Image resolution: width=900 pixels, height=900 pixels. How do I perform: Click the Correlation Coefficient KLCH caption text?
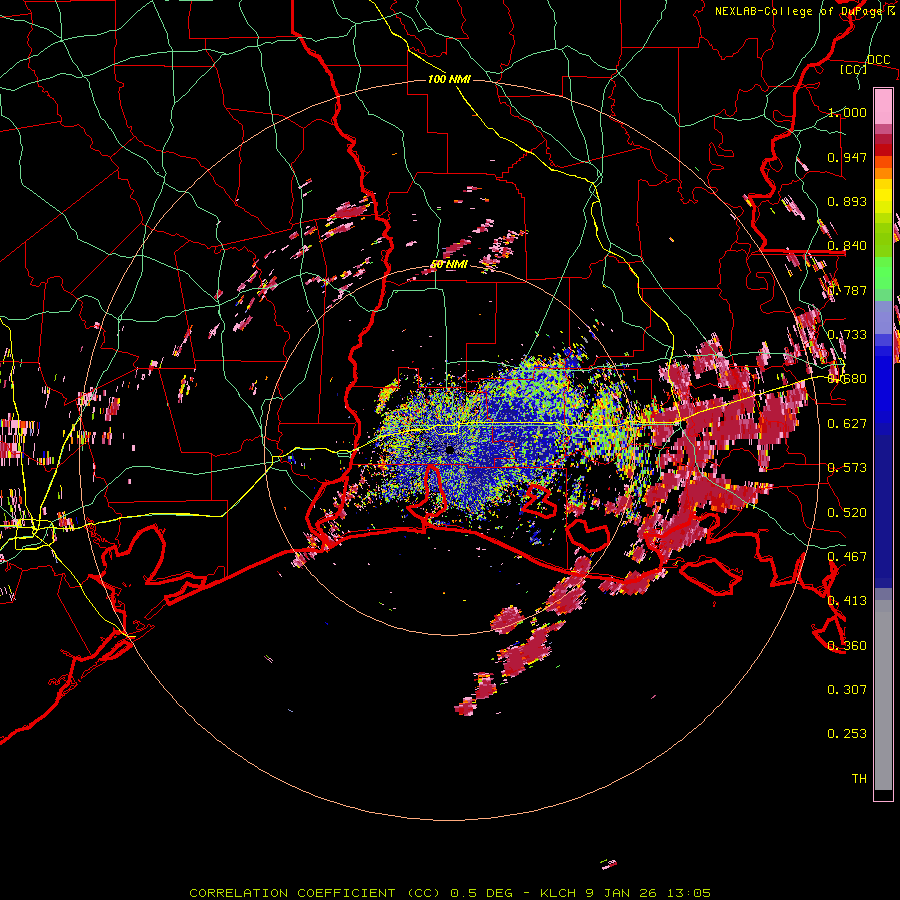pyautogui.click(x=450, y=893)
